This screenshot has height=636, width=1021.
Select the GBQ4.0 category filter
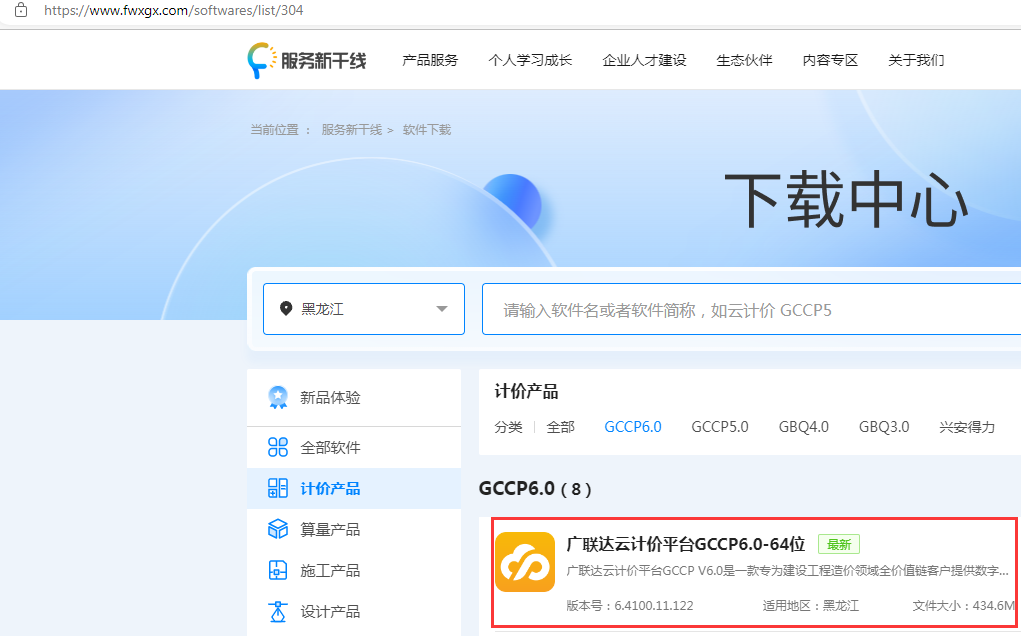pyautogui.click(x=804, y=427)
